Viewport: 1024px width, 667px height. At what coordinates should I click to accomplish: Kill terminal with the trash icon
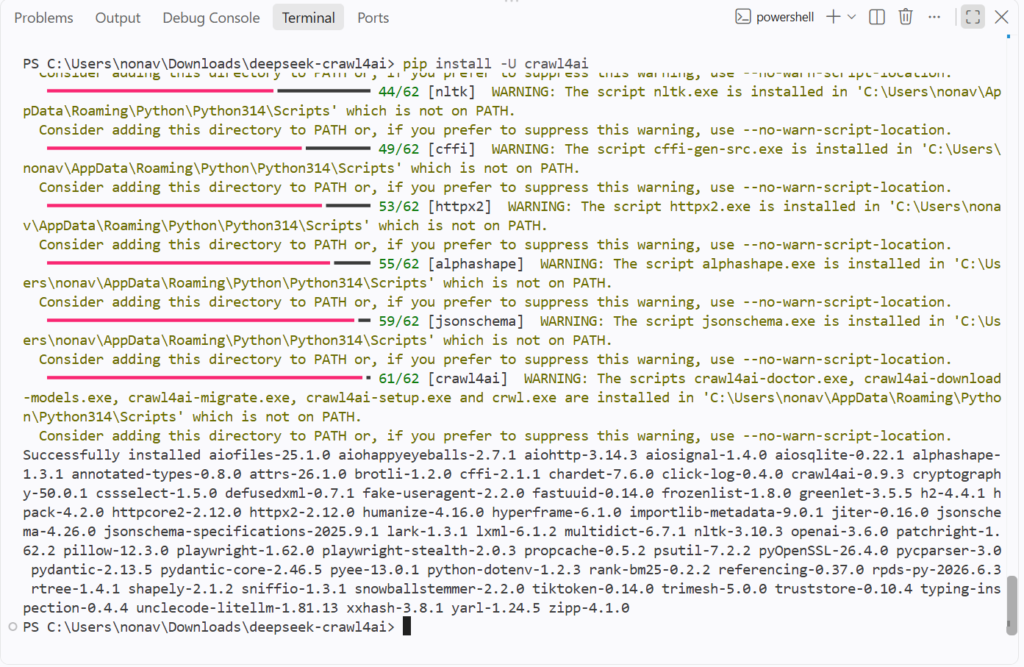(906, 17)
